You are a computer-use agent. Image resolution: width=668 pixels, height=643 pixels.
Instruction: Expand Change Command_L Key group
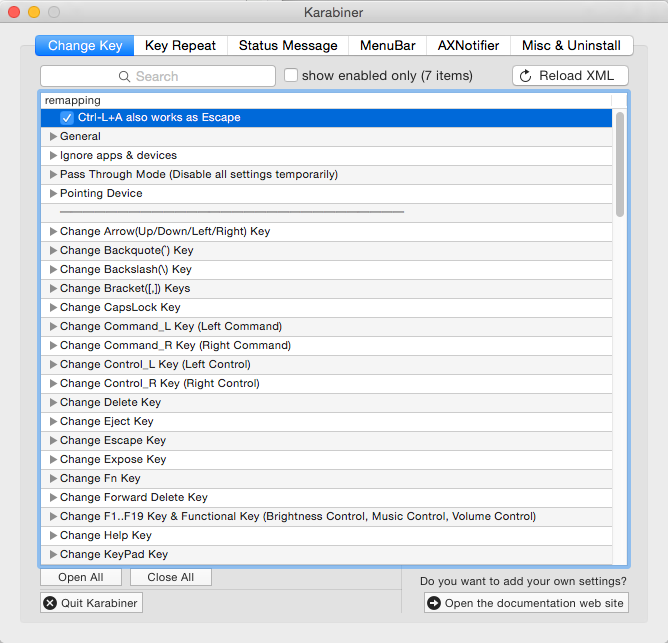53,326
